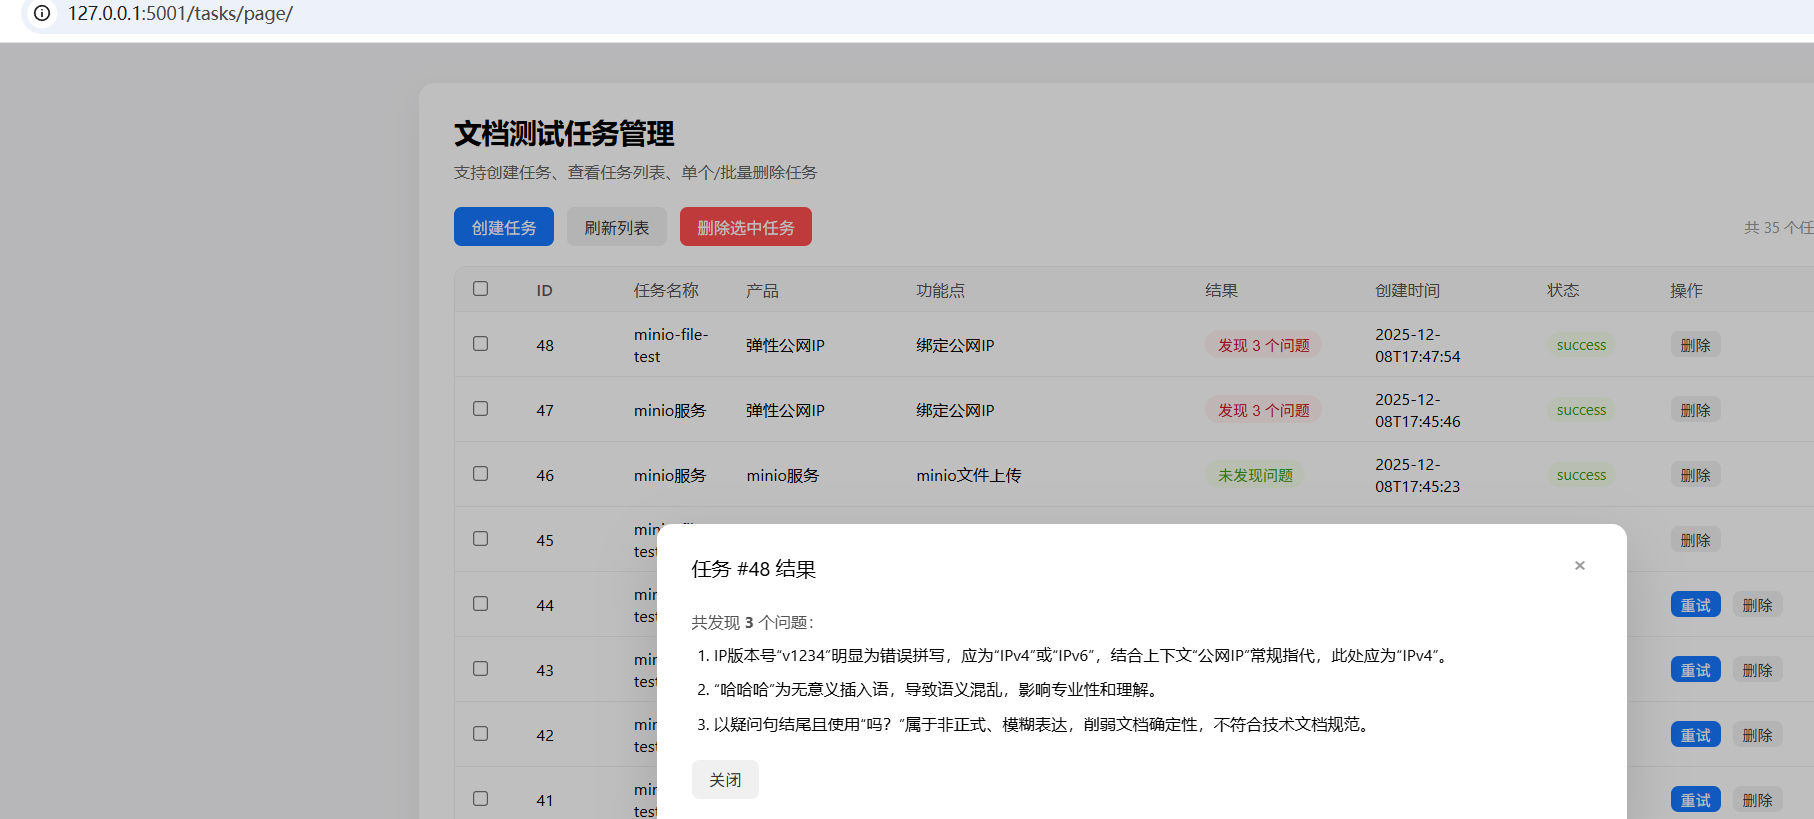Screen dimensions: 1814x819
Task: Click the 关闭 button in the result dialog
Action: [x=725, y=780]
